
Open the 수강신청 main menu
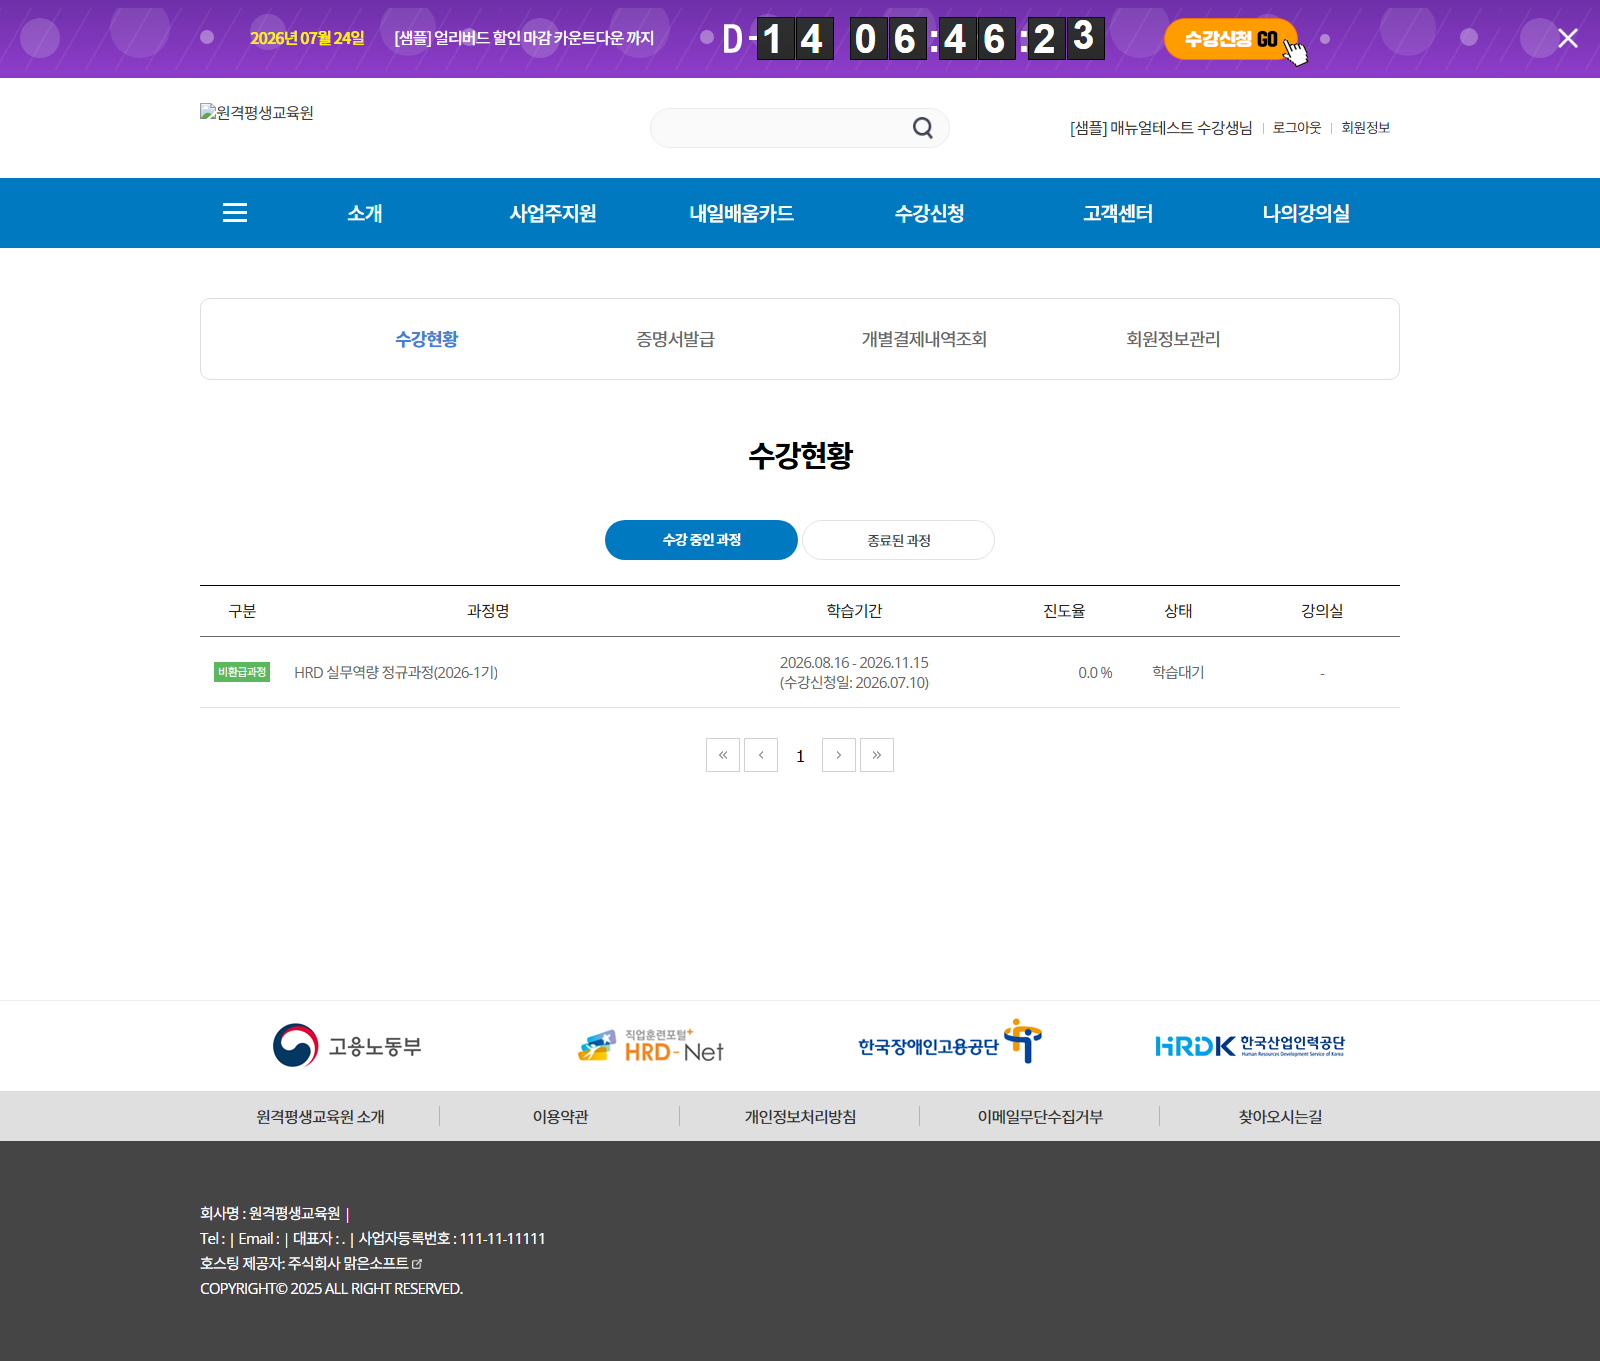930,213
